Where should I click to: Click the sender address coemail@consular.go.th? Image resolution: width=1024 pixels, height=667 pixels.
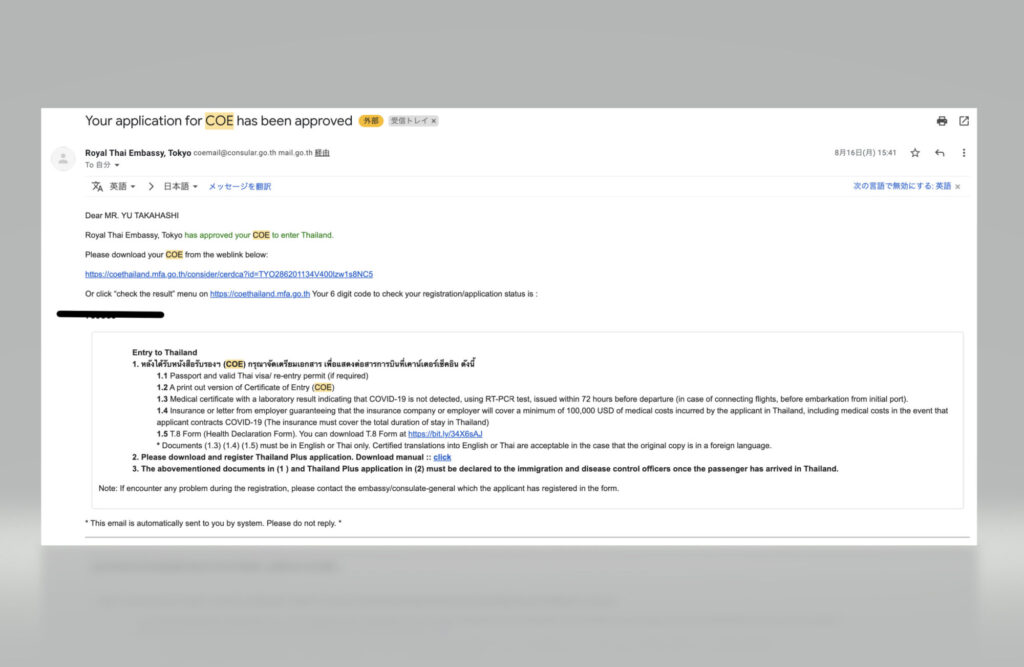click(x=234, y=153)
